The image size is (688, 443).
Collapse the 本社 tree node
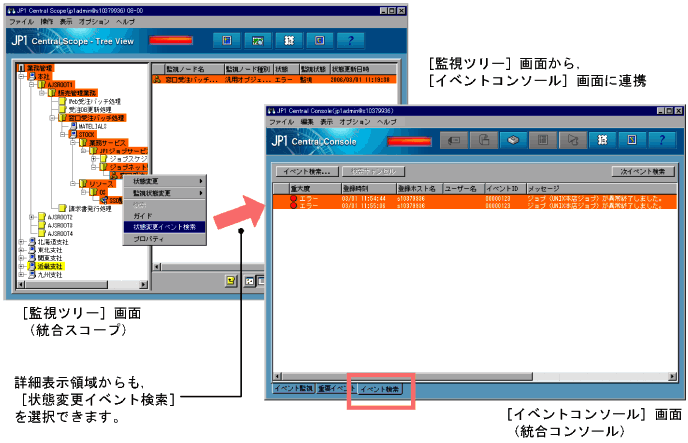21,76
